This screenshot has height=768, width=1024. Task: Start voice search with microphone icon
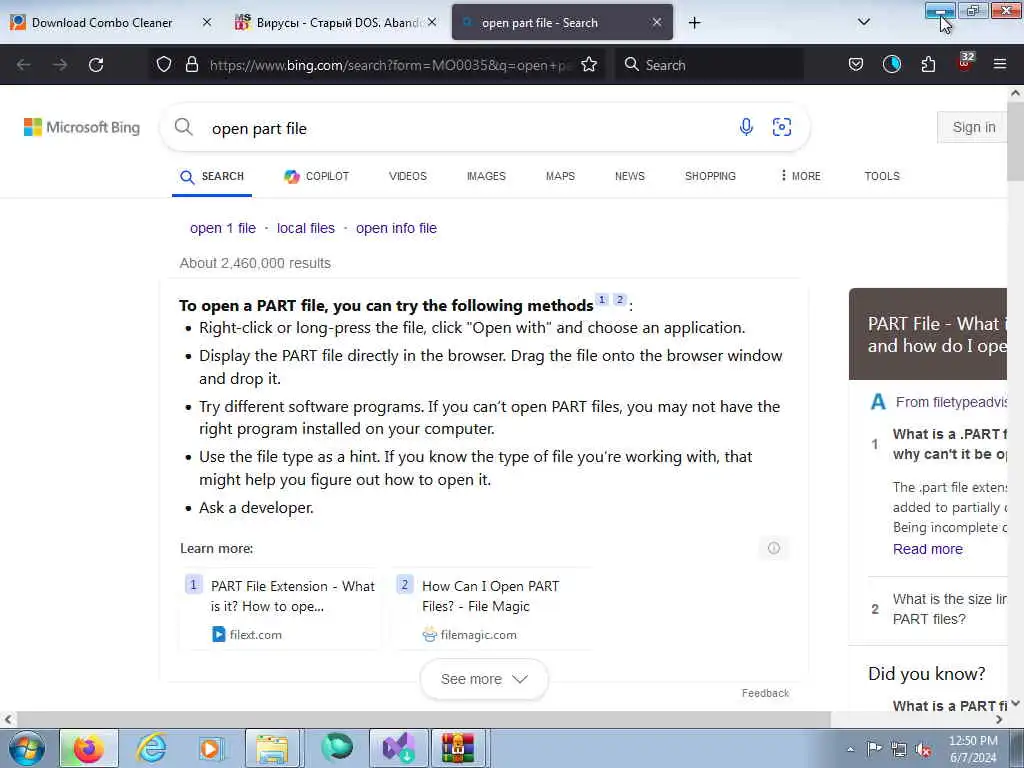pyautogui.click(x=746, y=127)
